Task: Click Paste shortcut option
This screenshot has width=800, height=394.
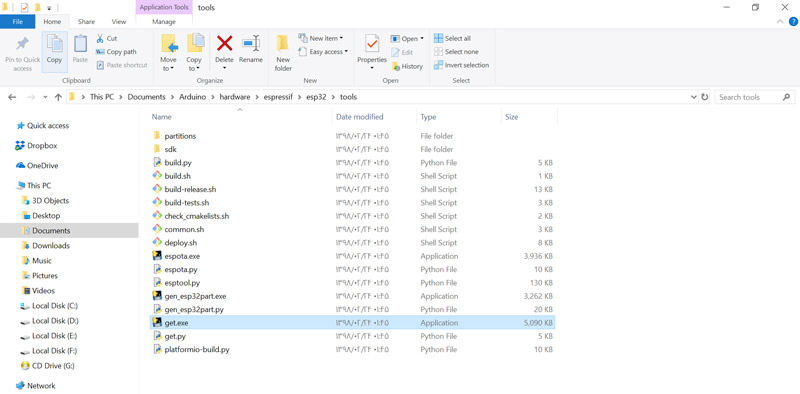Action: [121, 65]
